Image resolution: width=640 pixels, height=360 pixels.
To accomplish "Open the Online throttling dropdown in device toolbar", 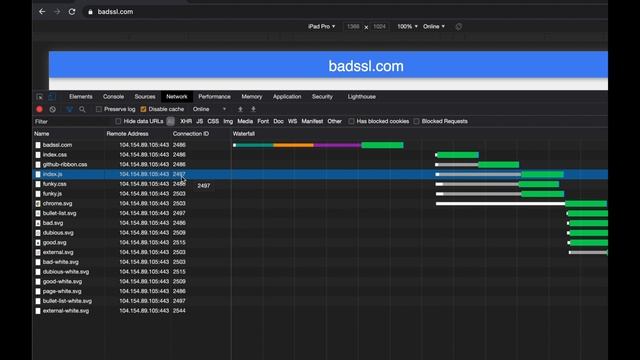I will tap(434, 27).
